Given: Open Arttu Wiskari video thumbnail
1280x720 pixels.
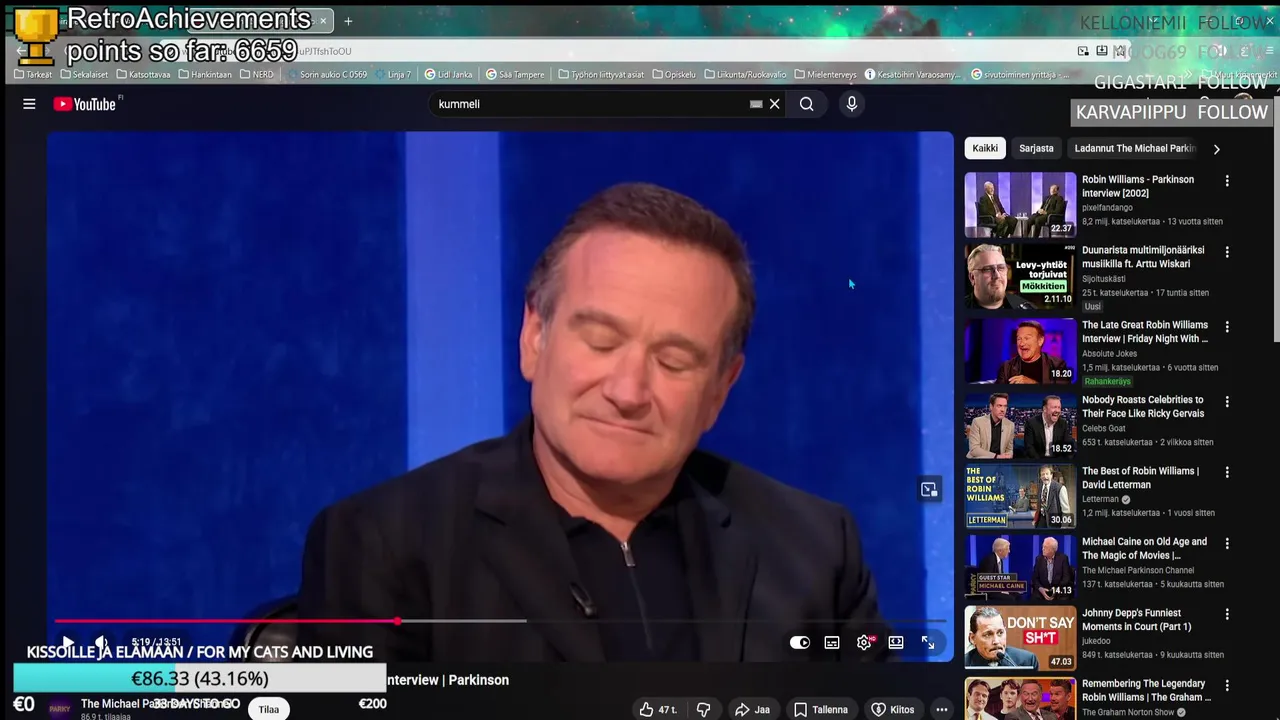Looking at the screenshot, I should point(1020,275).
